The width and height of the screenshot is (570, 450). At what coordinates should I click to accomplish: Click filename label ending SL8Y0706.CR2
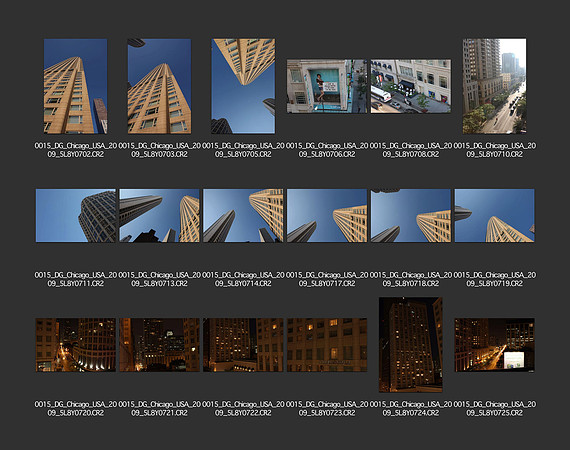click(327, 150)
